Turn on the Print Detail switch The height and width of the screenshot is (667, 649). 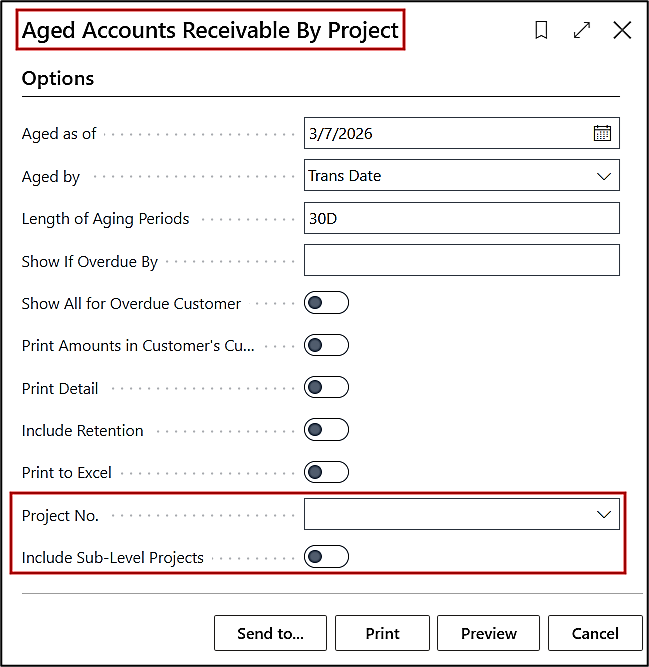point(326,388)
